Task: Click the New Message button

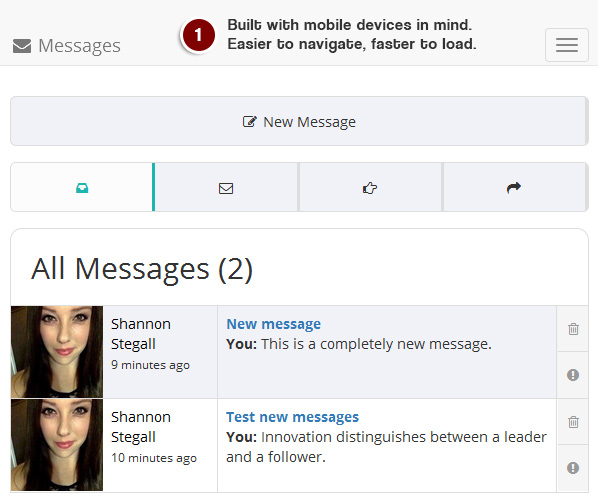Action: (x=299, y=121)
